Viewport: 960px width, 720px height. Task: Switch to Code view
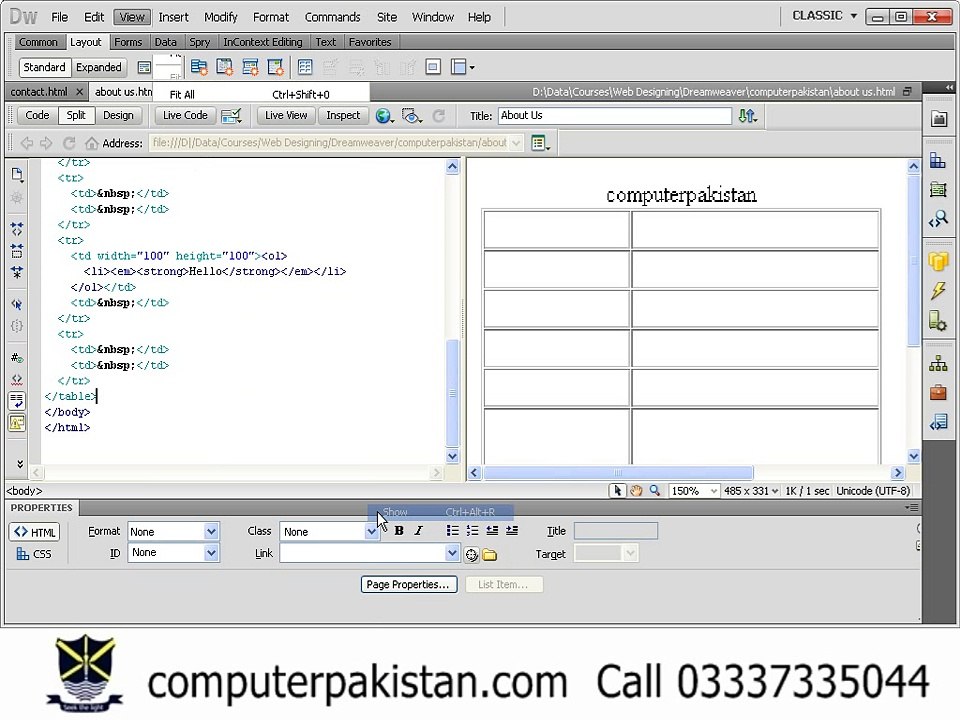(x=37, y=115)
